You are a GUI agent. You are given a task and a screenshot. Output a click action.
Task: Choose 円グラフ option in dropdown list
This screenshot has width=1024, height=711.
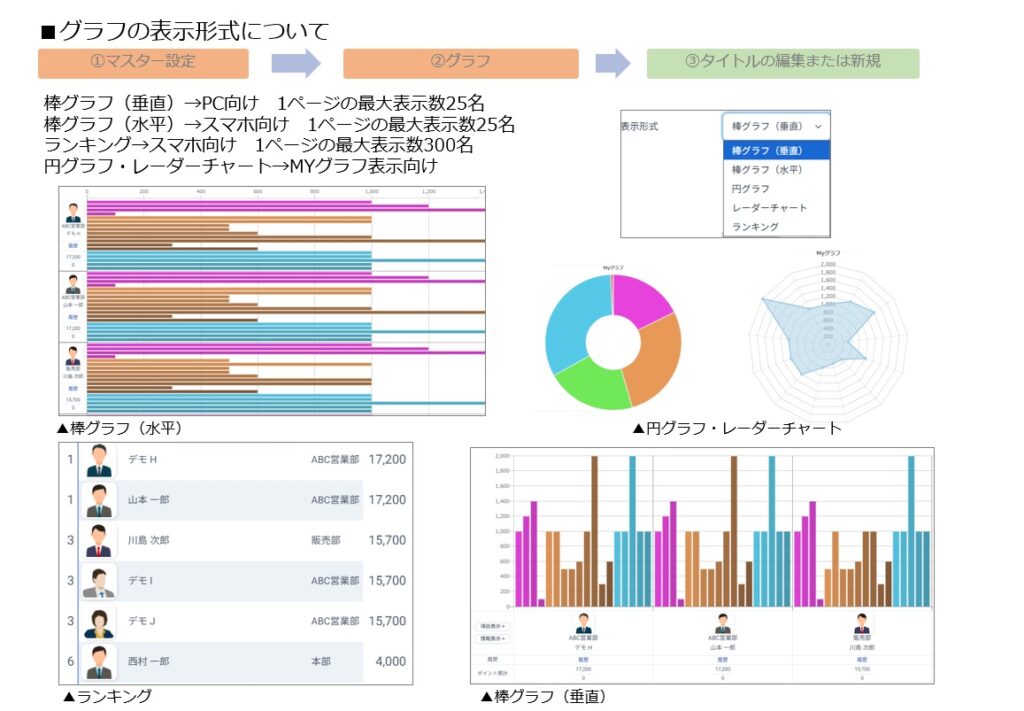(751, 189)
